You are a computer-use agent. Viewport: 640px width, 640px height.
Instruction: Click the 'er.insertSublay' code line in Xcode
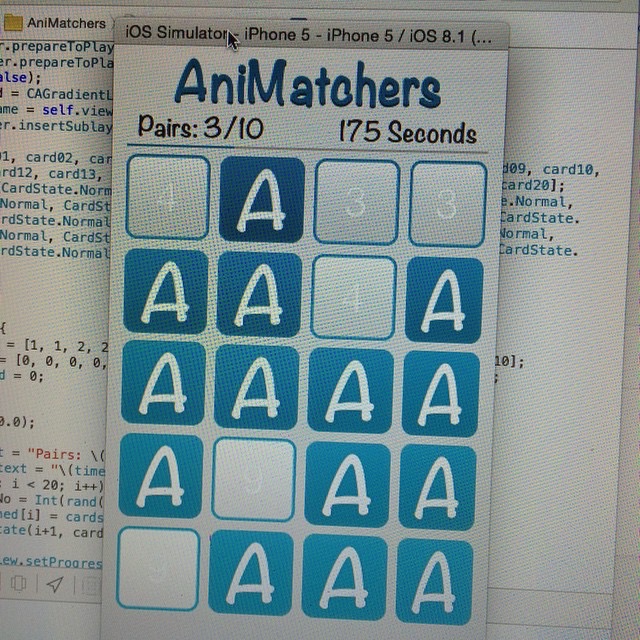click(x=56, y=126)
